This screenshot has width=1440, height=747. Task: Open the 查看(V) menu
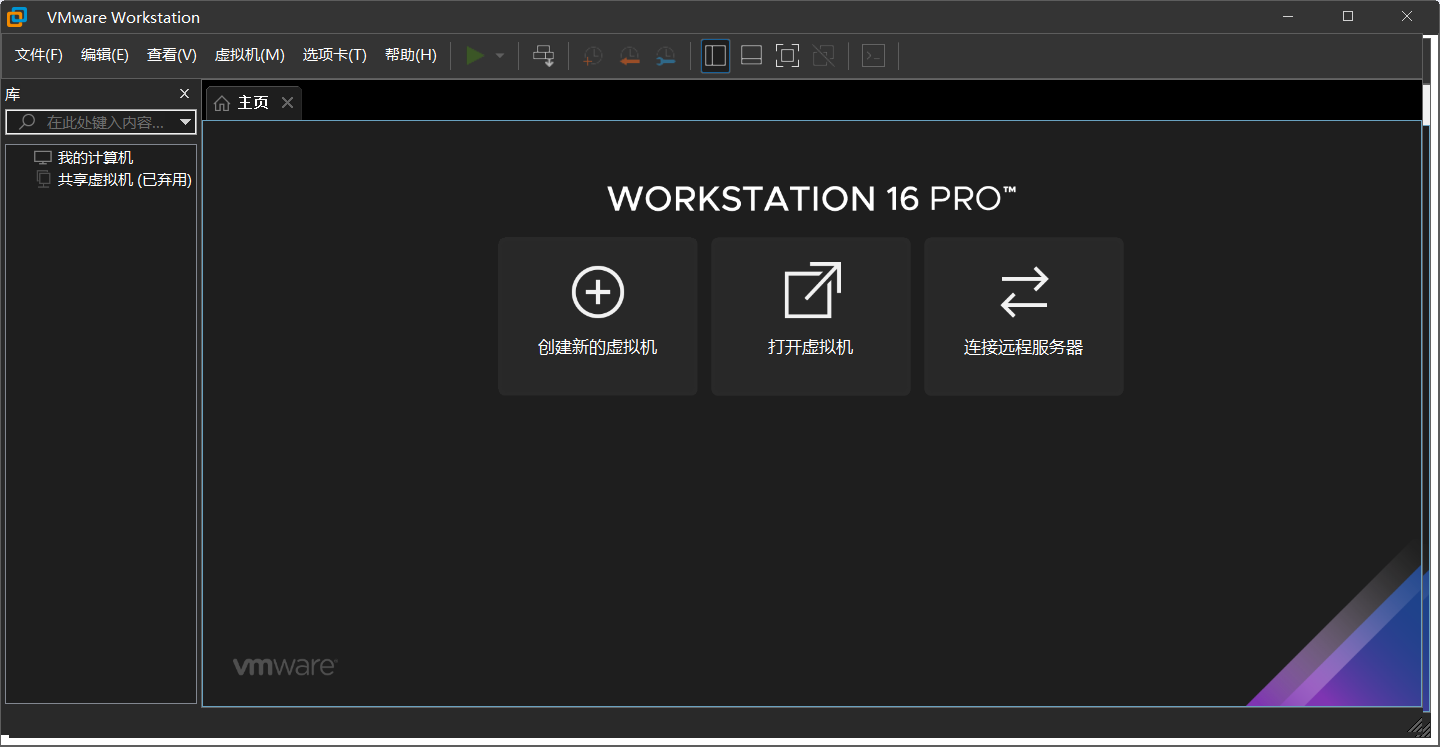pos(172,55)
